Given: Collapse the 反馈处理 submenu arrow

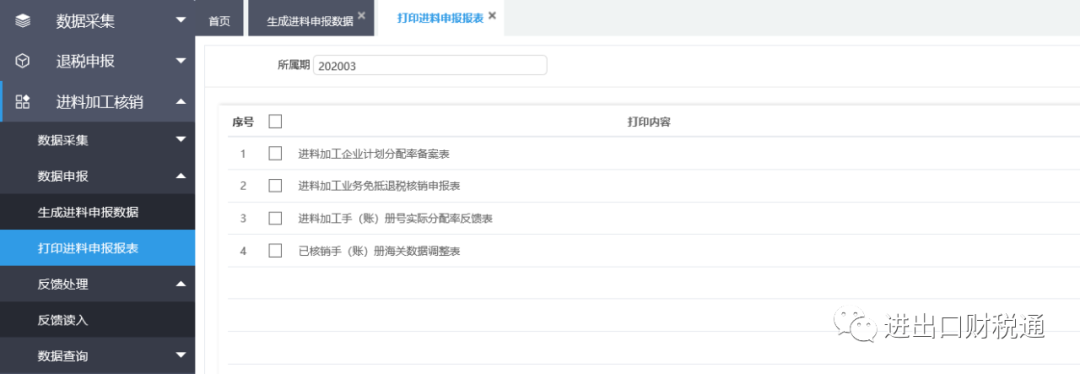Looking at the screenshot, I should [181, 284].
